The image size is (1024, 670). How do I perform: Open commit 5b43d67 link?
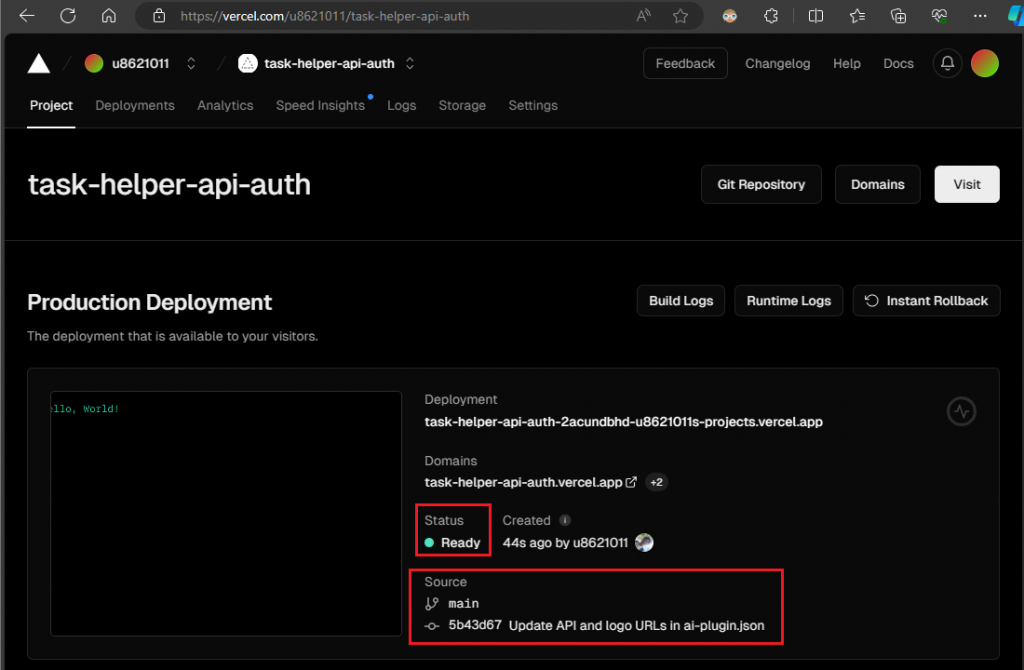click(x=475, y=625)
